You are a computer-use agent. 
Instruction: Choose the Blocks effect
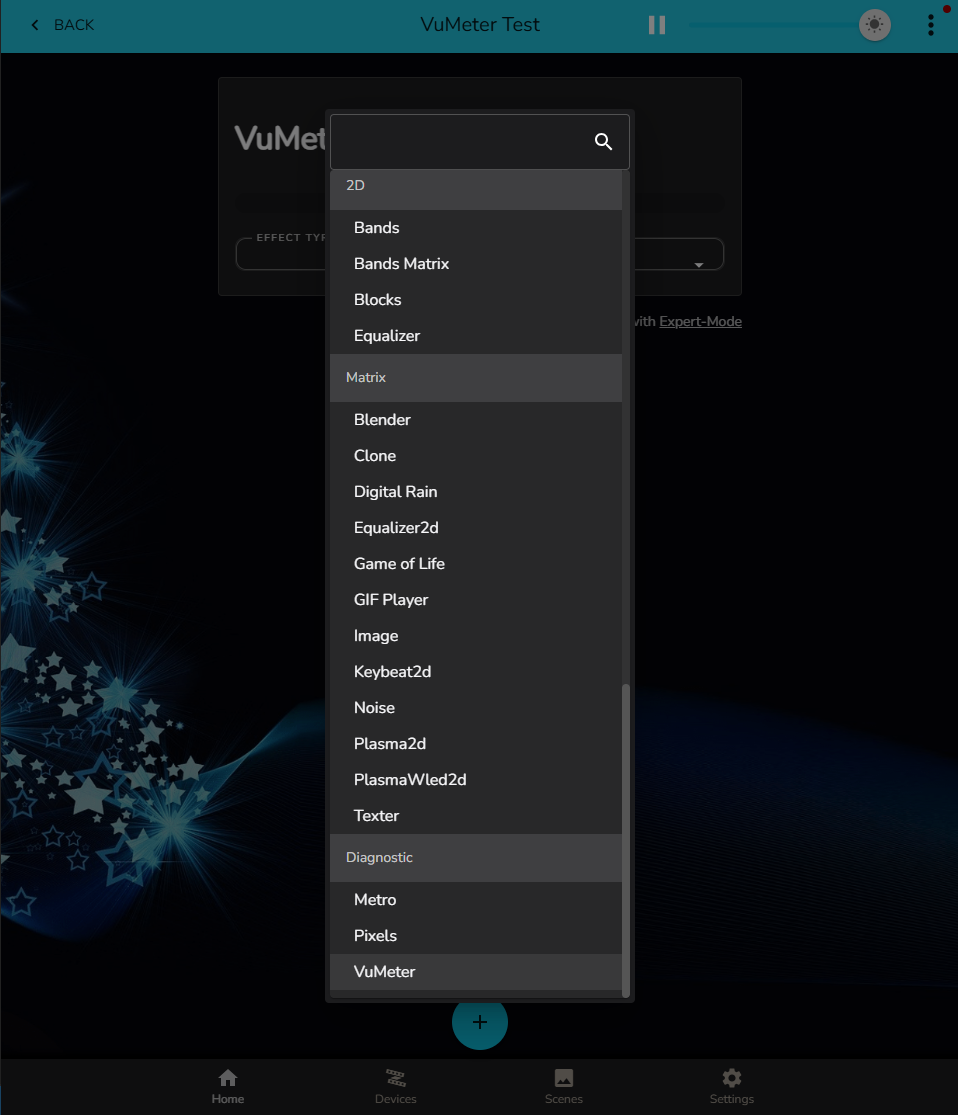pos(476,299)
